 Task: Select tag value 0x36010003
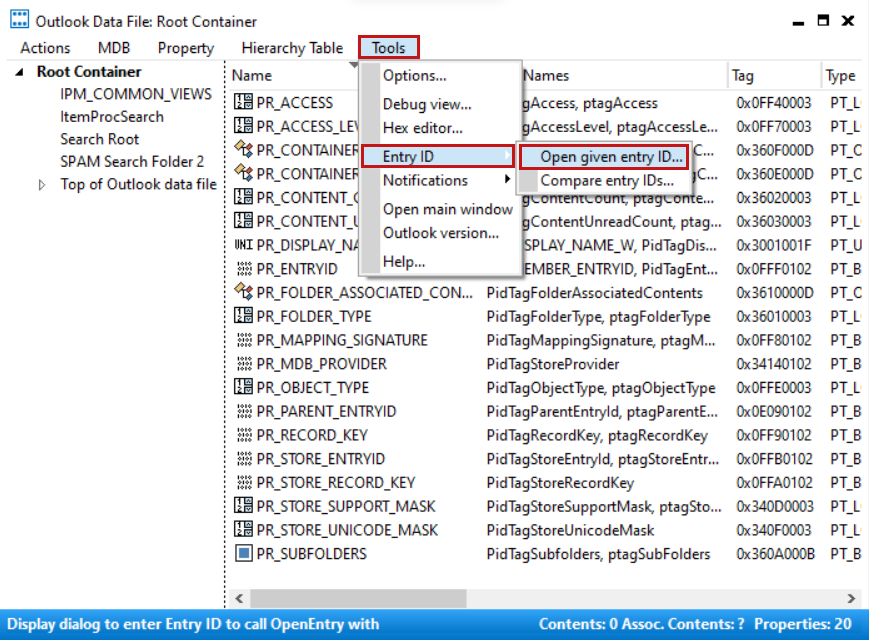point(773,316)
